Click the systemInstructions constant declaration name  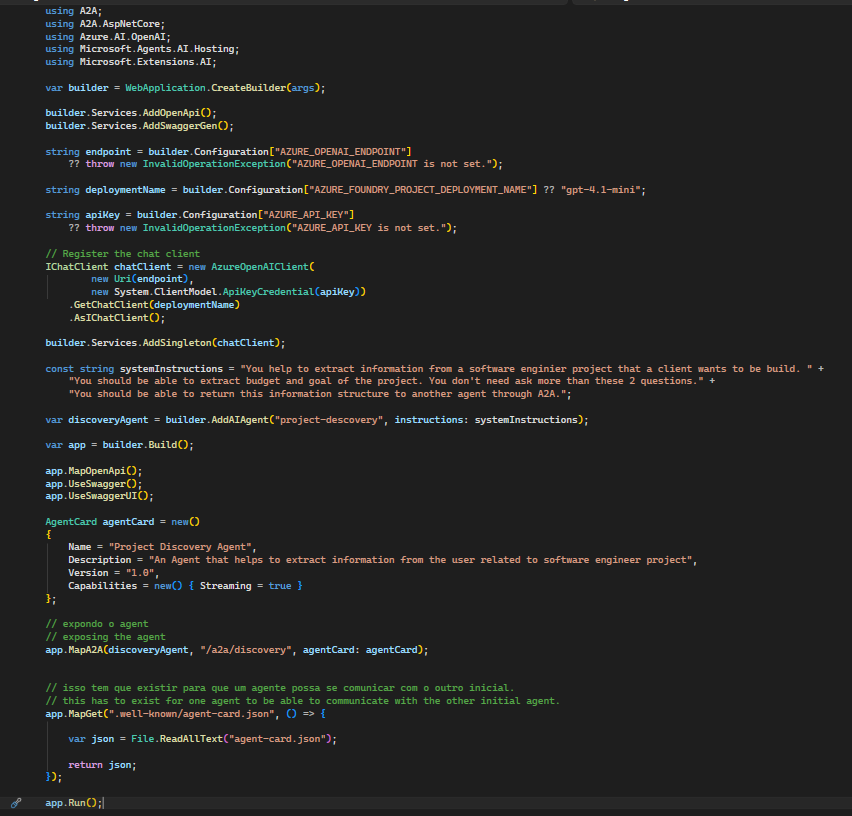click(x=171, y=369)
